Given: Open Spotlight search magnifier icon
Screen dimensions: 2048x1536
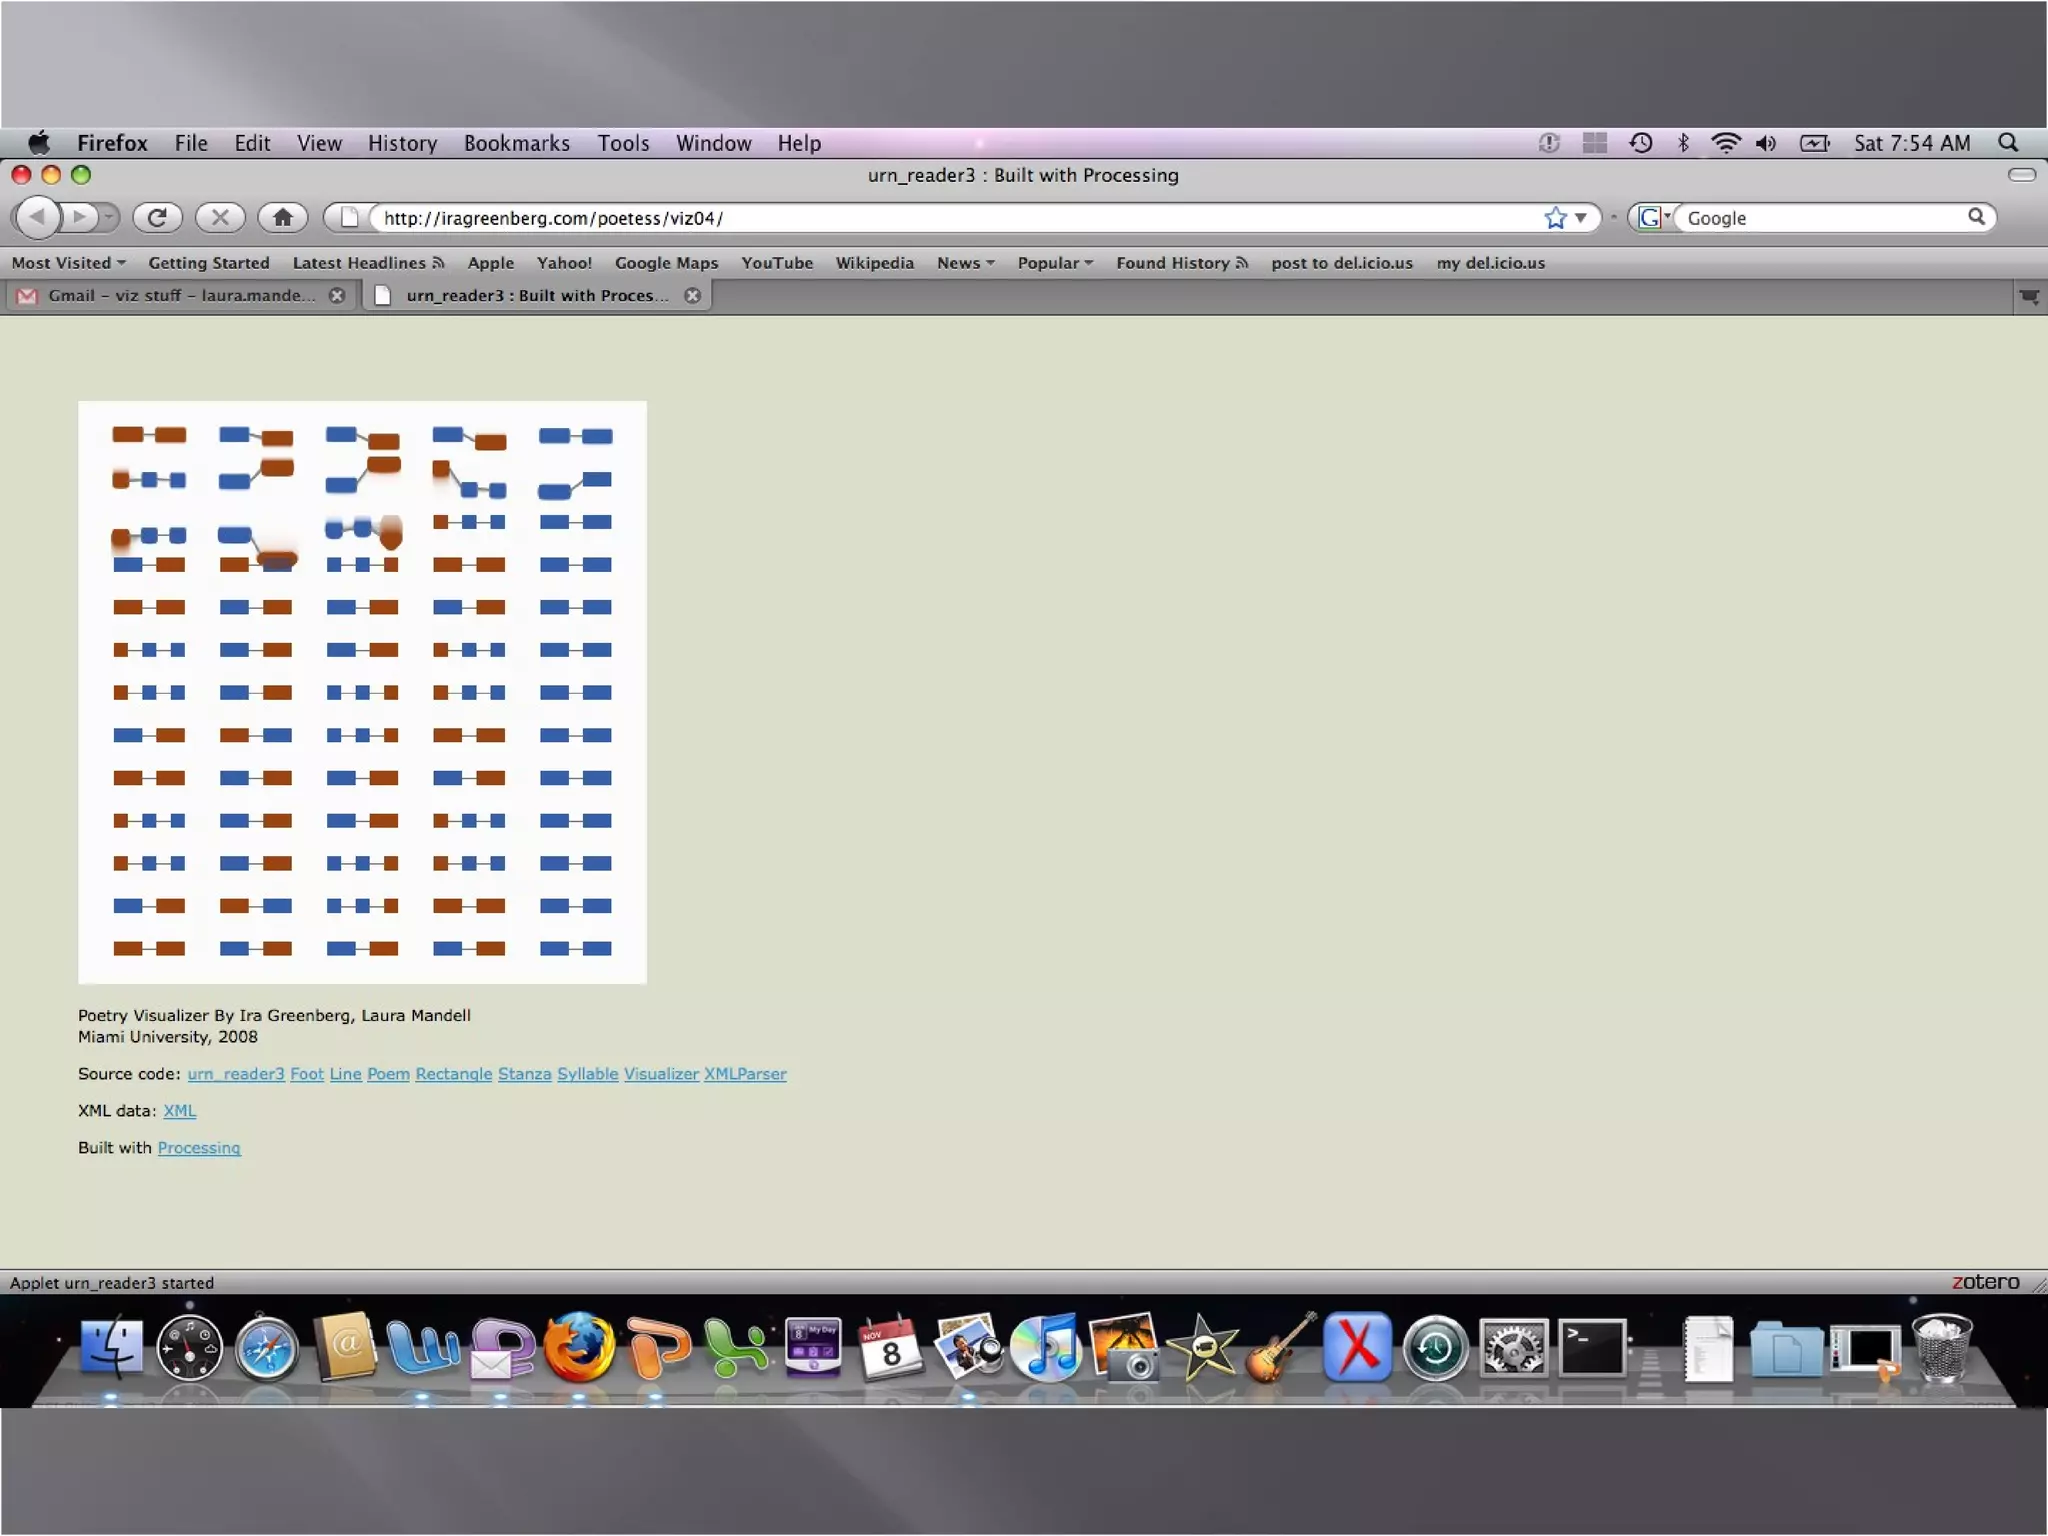Looking at the screenshot, I should [x=2008, y=143].
